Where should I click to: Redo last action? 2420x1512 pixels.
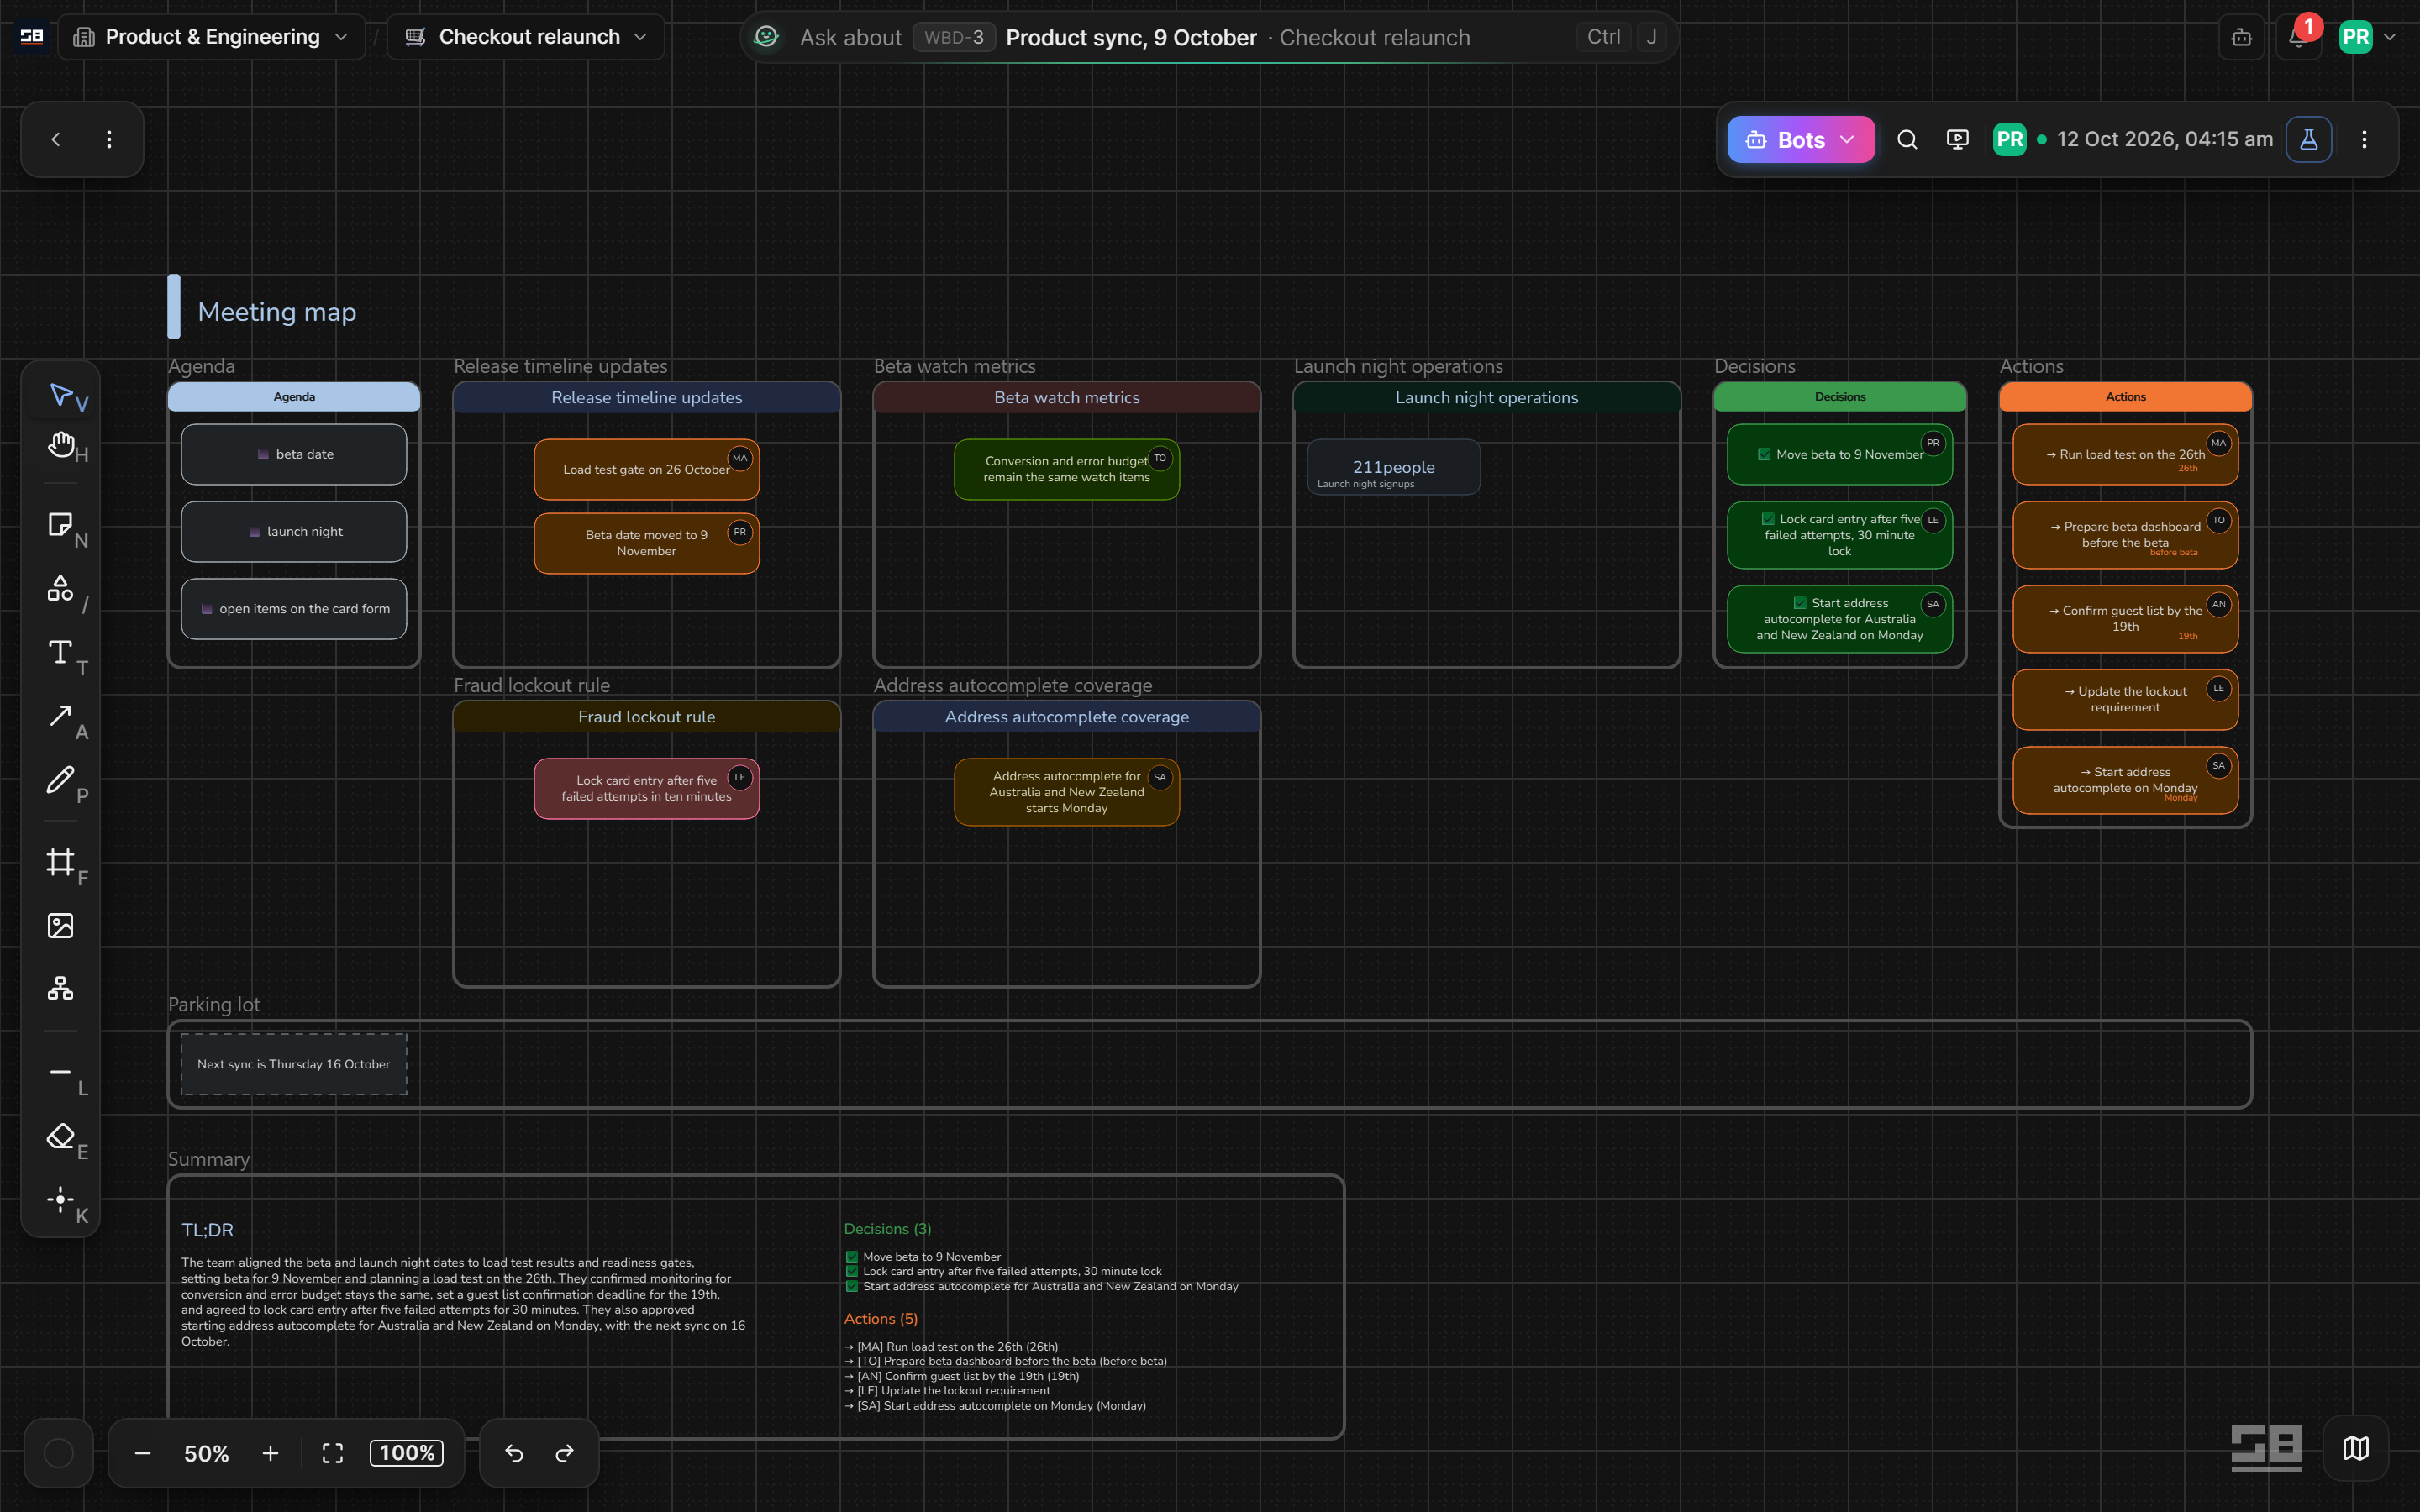click(x=565, y=1453)
